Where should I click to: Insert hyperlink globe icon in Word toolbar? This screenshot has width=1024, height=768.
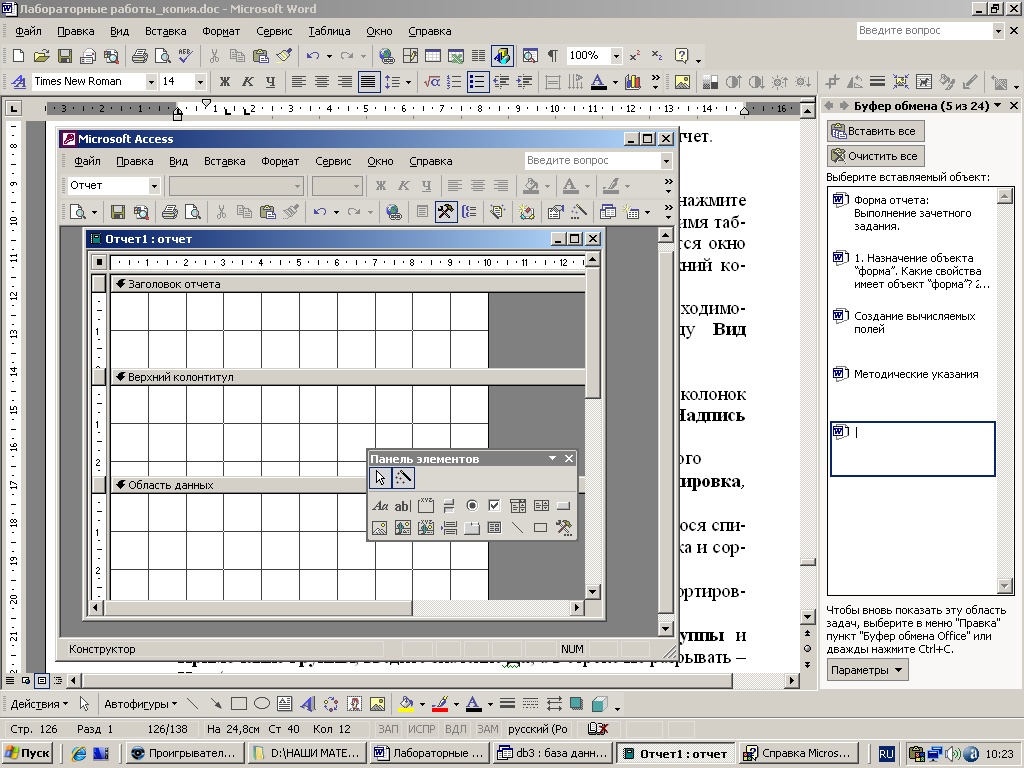pos(387,56)
